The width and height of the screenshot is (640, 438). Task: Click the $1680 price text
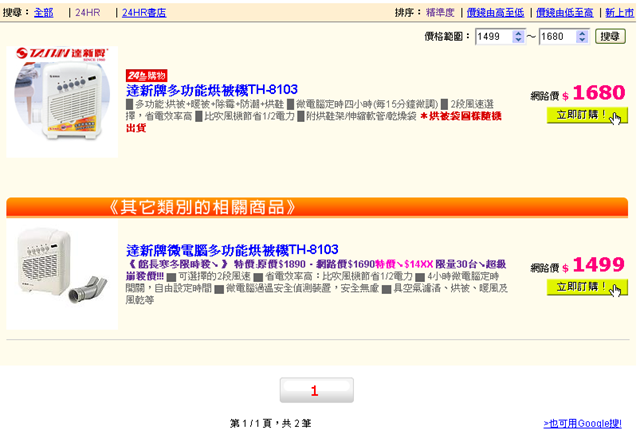click(599, 93)
